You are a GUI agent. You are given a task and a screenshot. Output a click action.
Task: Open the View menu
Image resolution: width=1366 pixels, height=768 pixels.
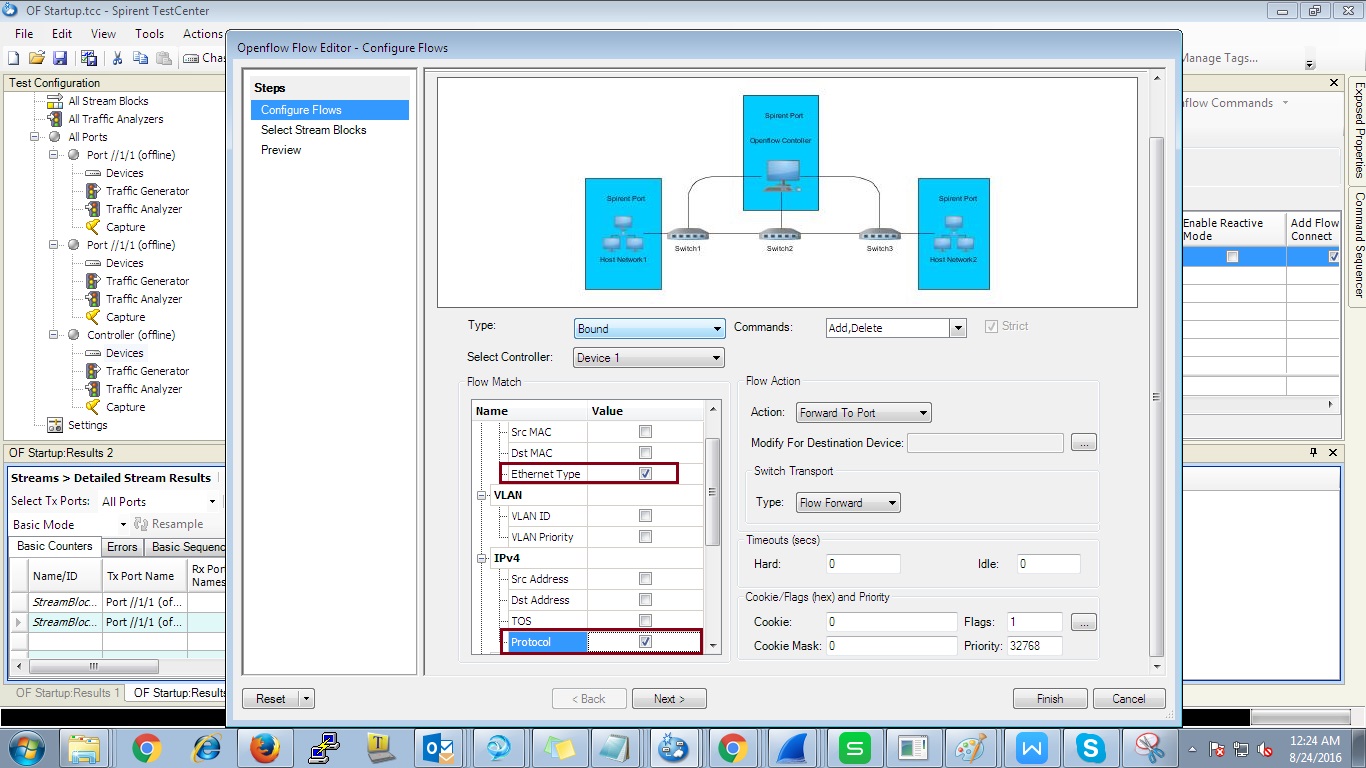104,33
